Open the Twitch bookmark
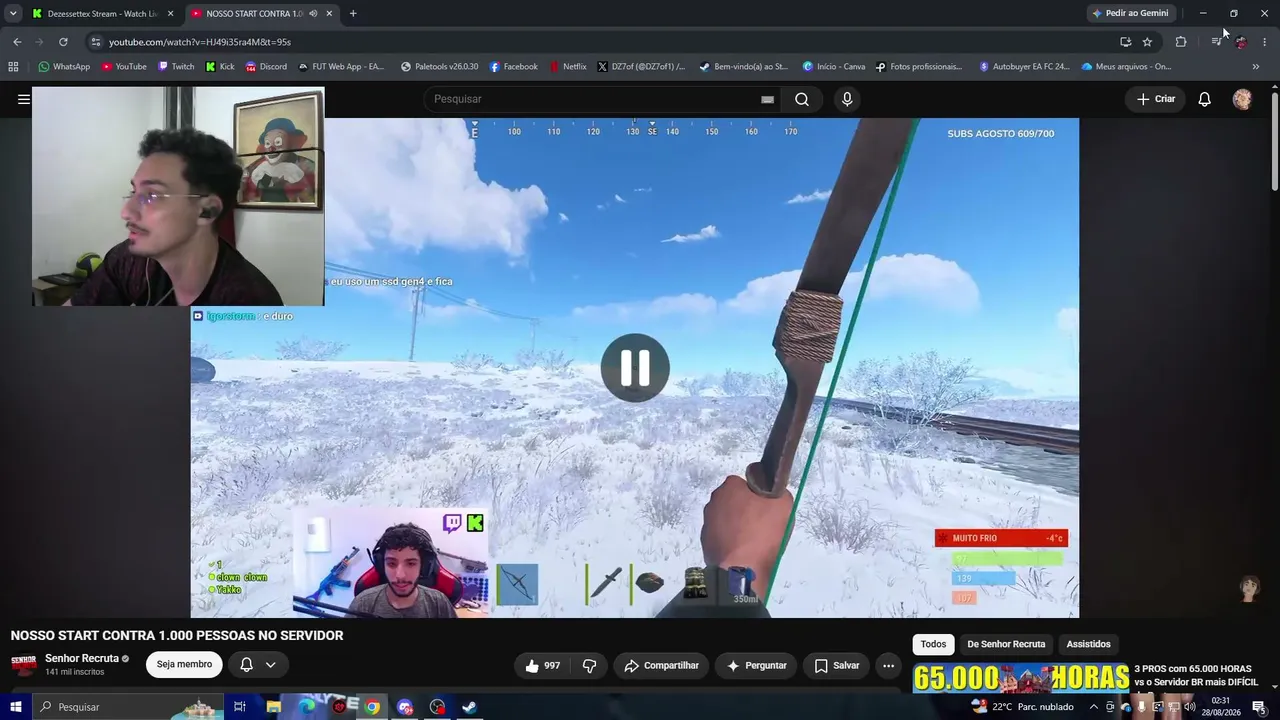 click(175, 67)
